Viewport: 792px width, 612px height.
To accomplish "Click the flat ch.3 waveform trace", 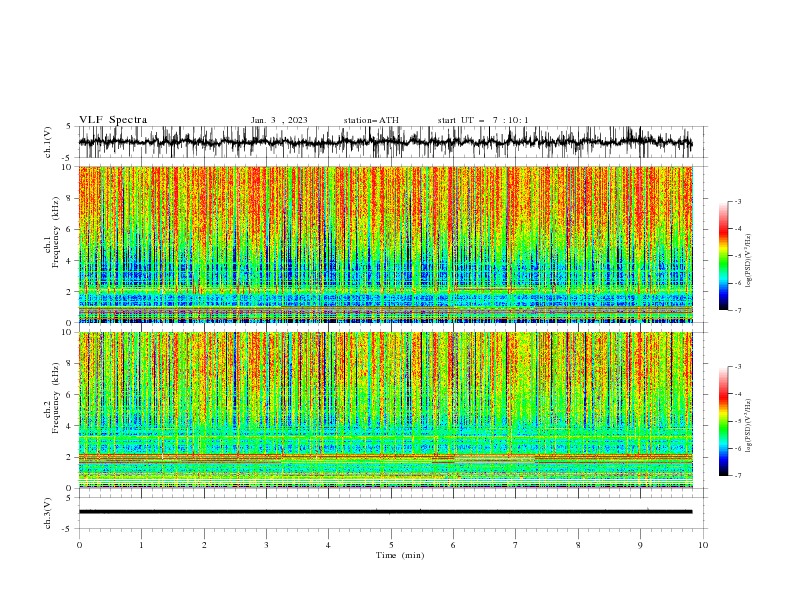I will tap(385, 512).
